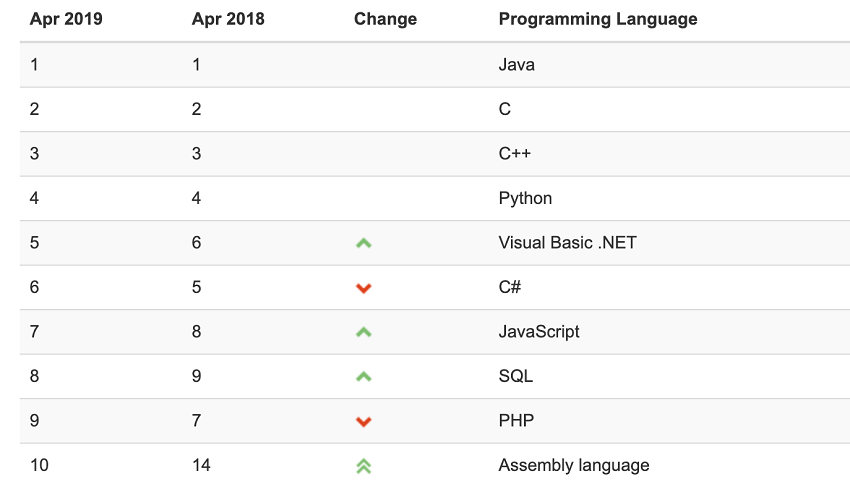850x487 pixels.
Task: Open the Python language entry
Action: [x=525, y=198]
